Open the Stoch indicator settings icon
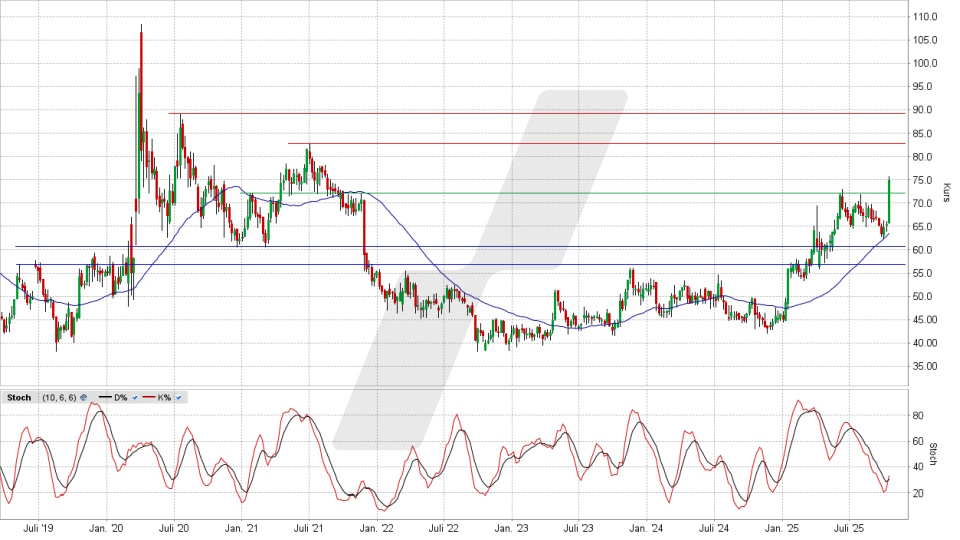 click(x=84, y=398)
